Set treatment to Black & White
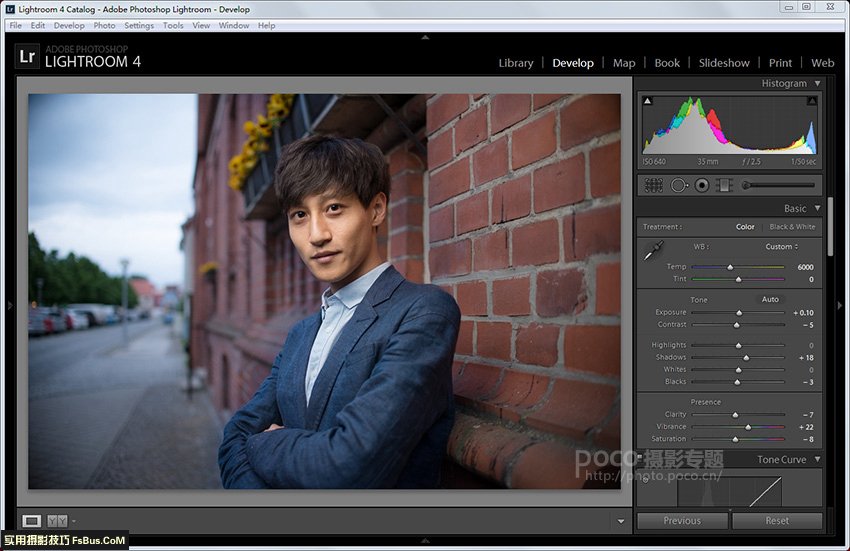The image size is (850, 551). point(792,227)
